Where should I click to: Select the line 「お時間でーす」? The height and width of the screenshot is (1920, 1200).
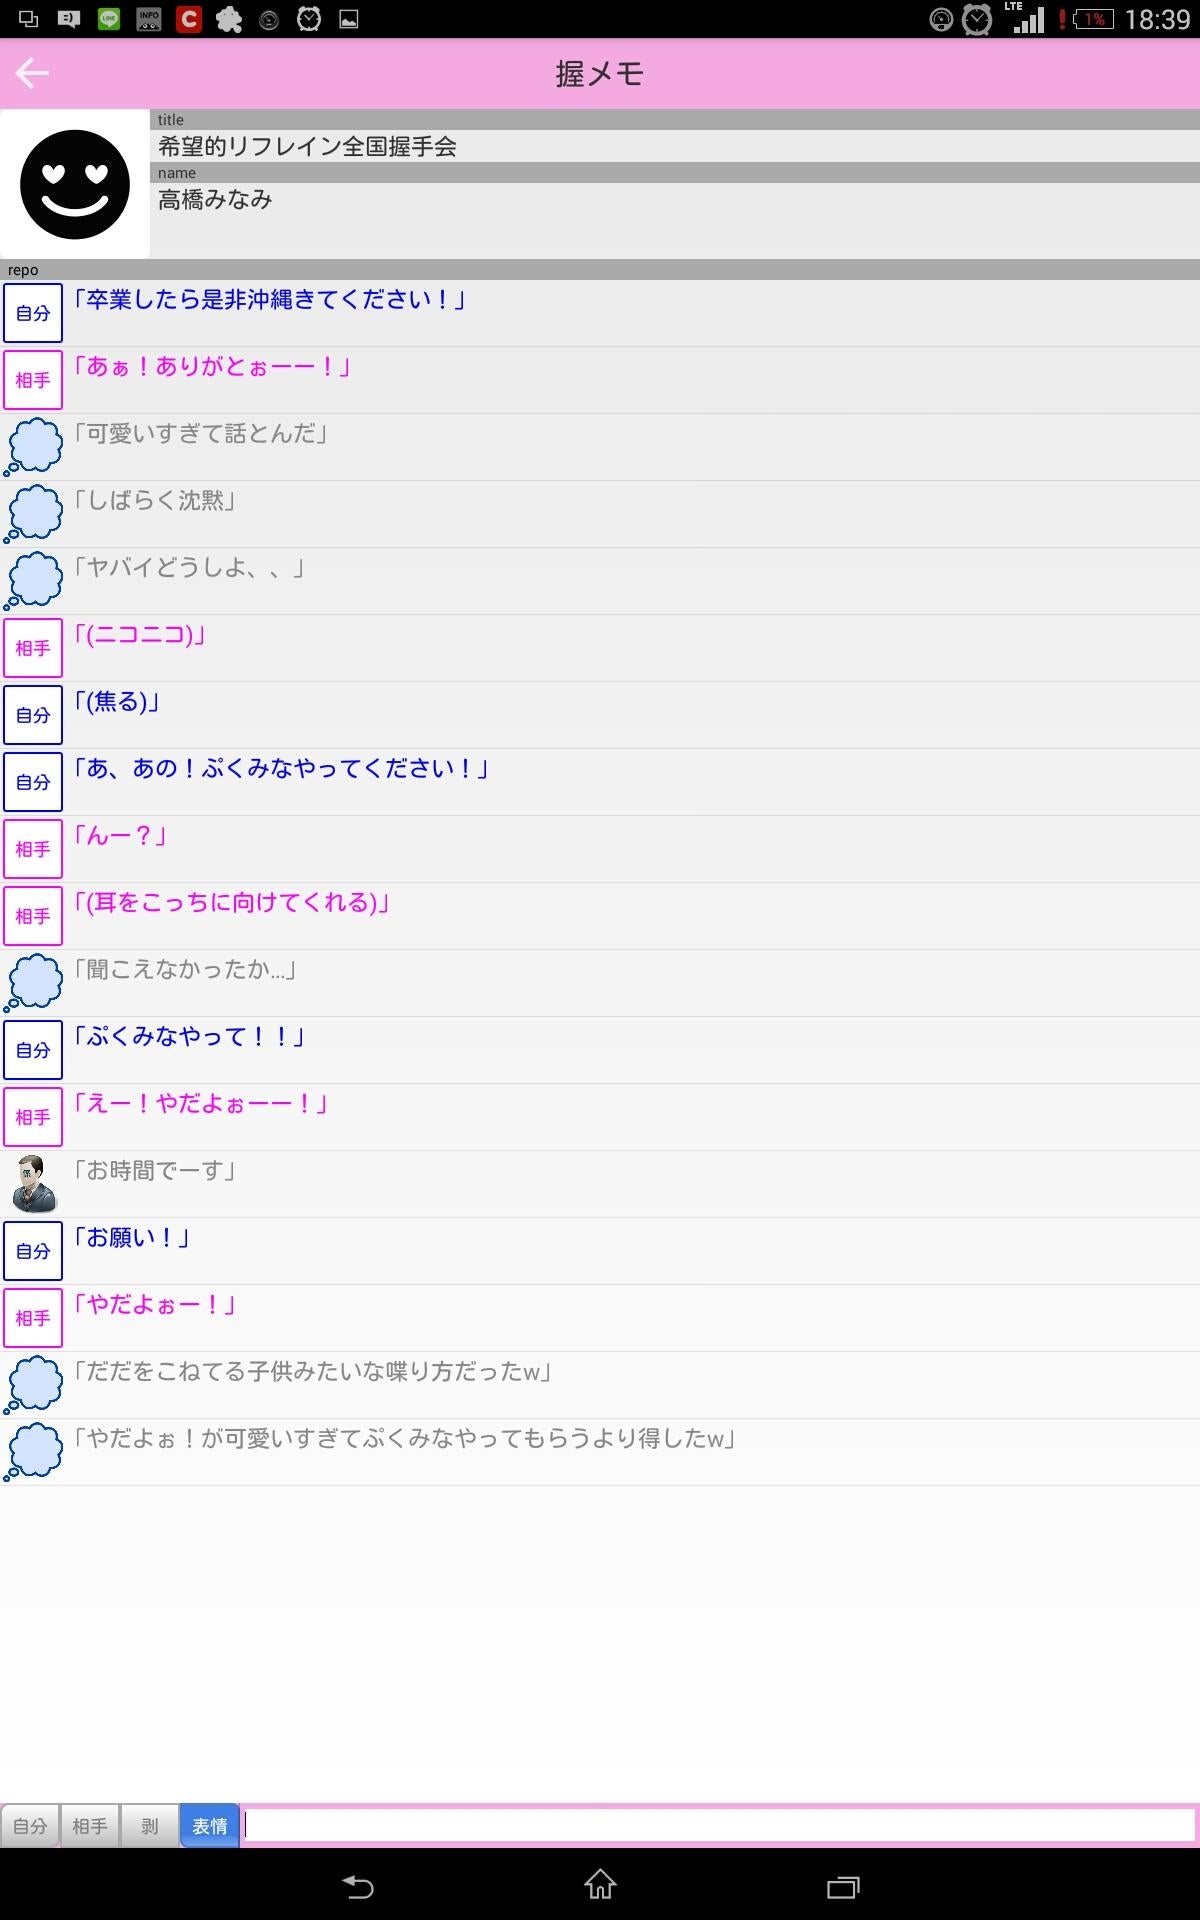600,1184
